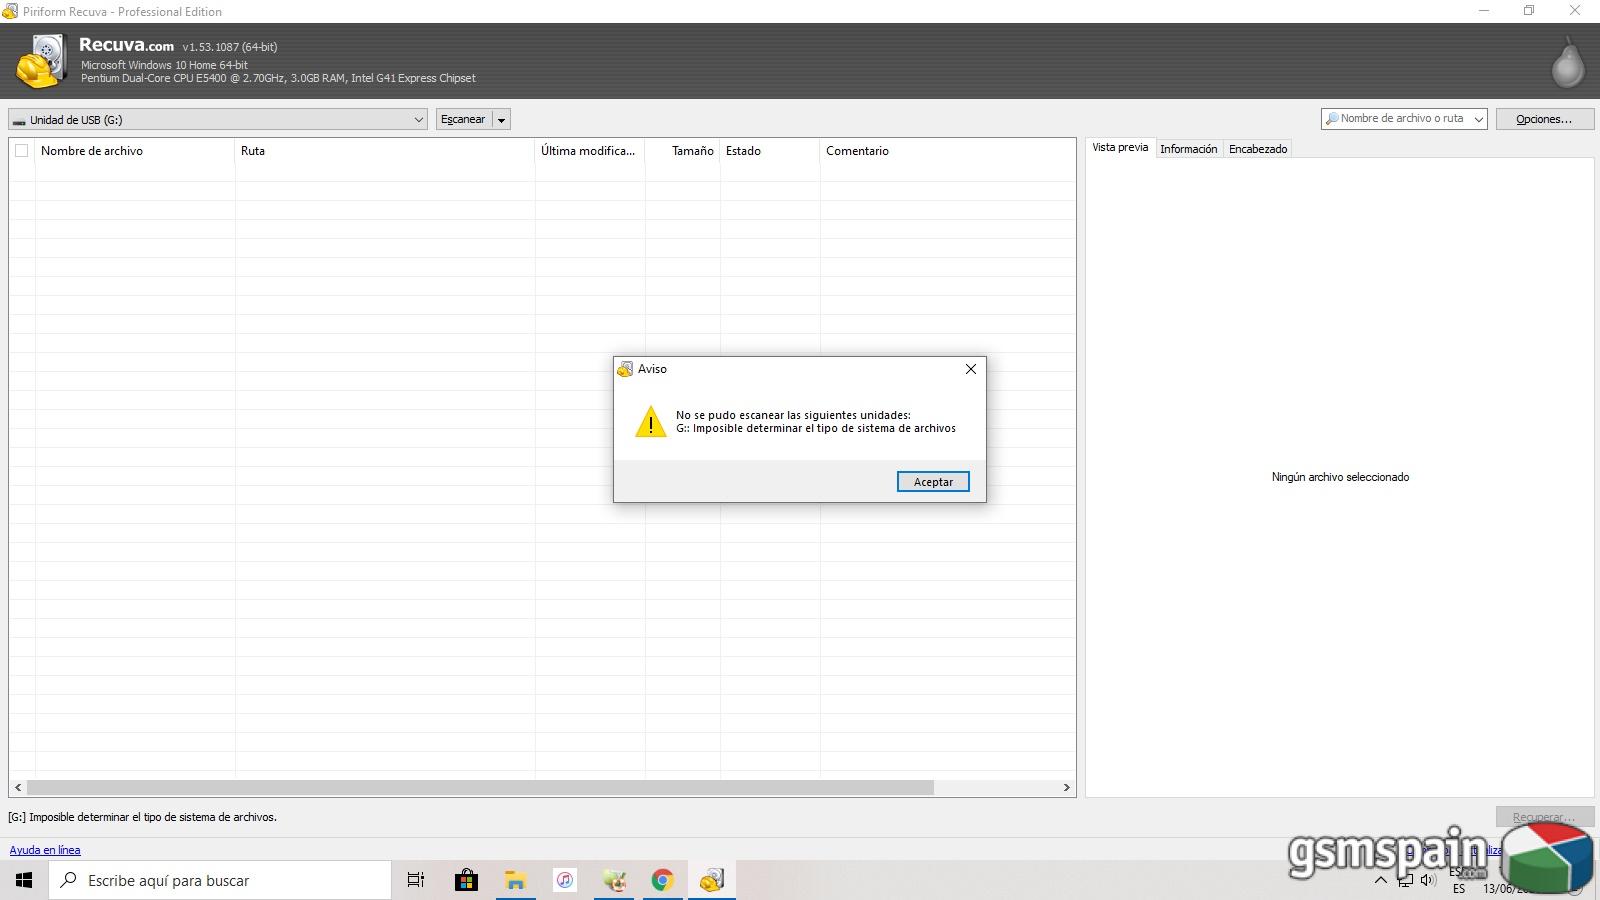Click the Recuva hard hat logo icon
The width and height of the screenshot is (1600, 900).
pyautogui.click(x=40, y=61)
